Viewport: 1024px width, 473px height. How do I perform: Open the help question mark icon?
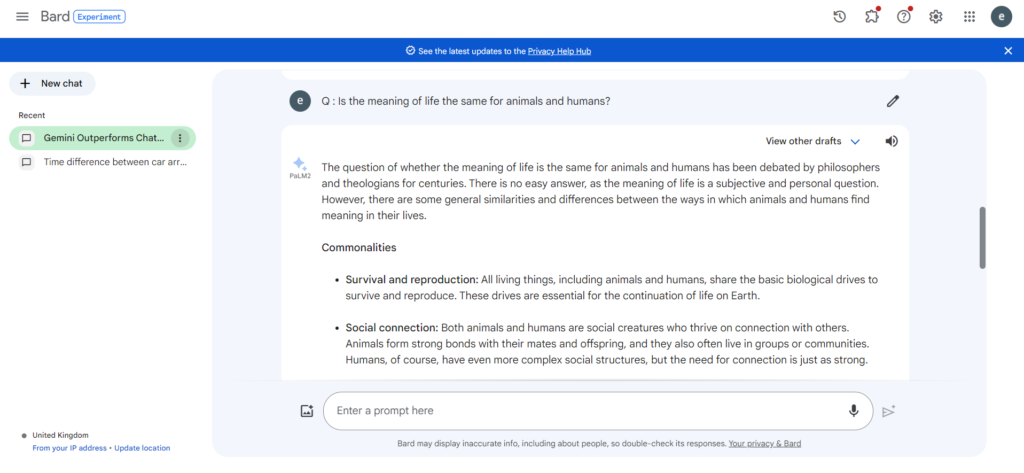pos(904,17)
